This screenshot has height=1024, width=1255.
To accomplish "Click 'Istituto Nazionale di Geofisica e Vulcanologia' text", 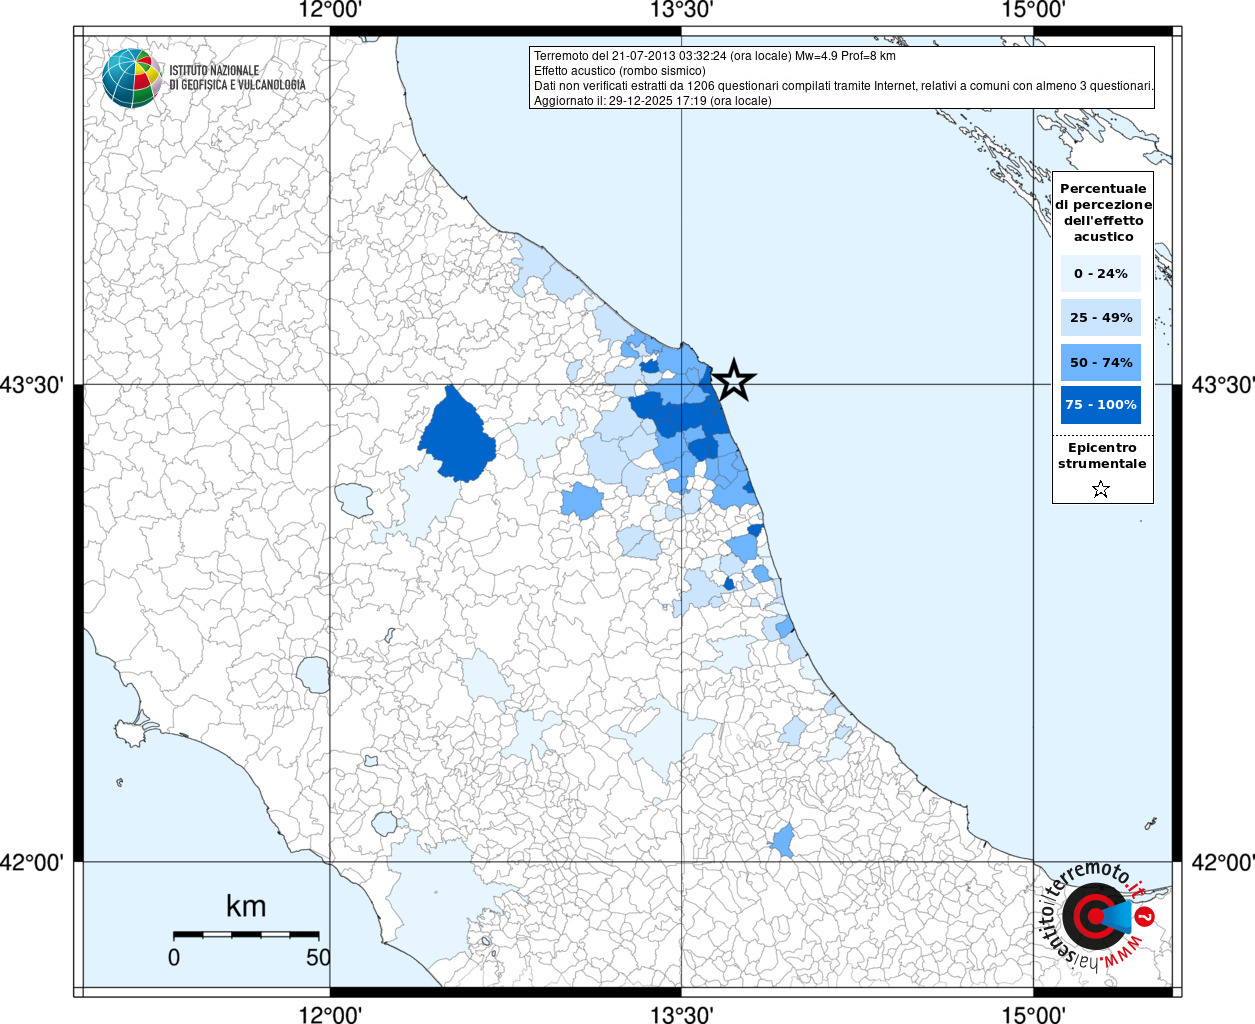I will (x=237, y=78).
